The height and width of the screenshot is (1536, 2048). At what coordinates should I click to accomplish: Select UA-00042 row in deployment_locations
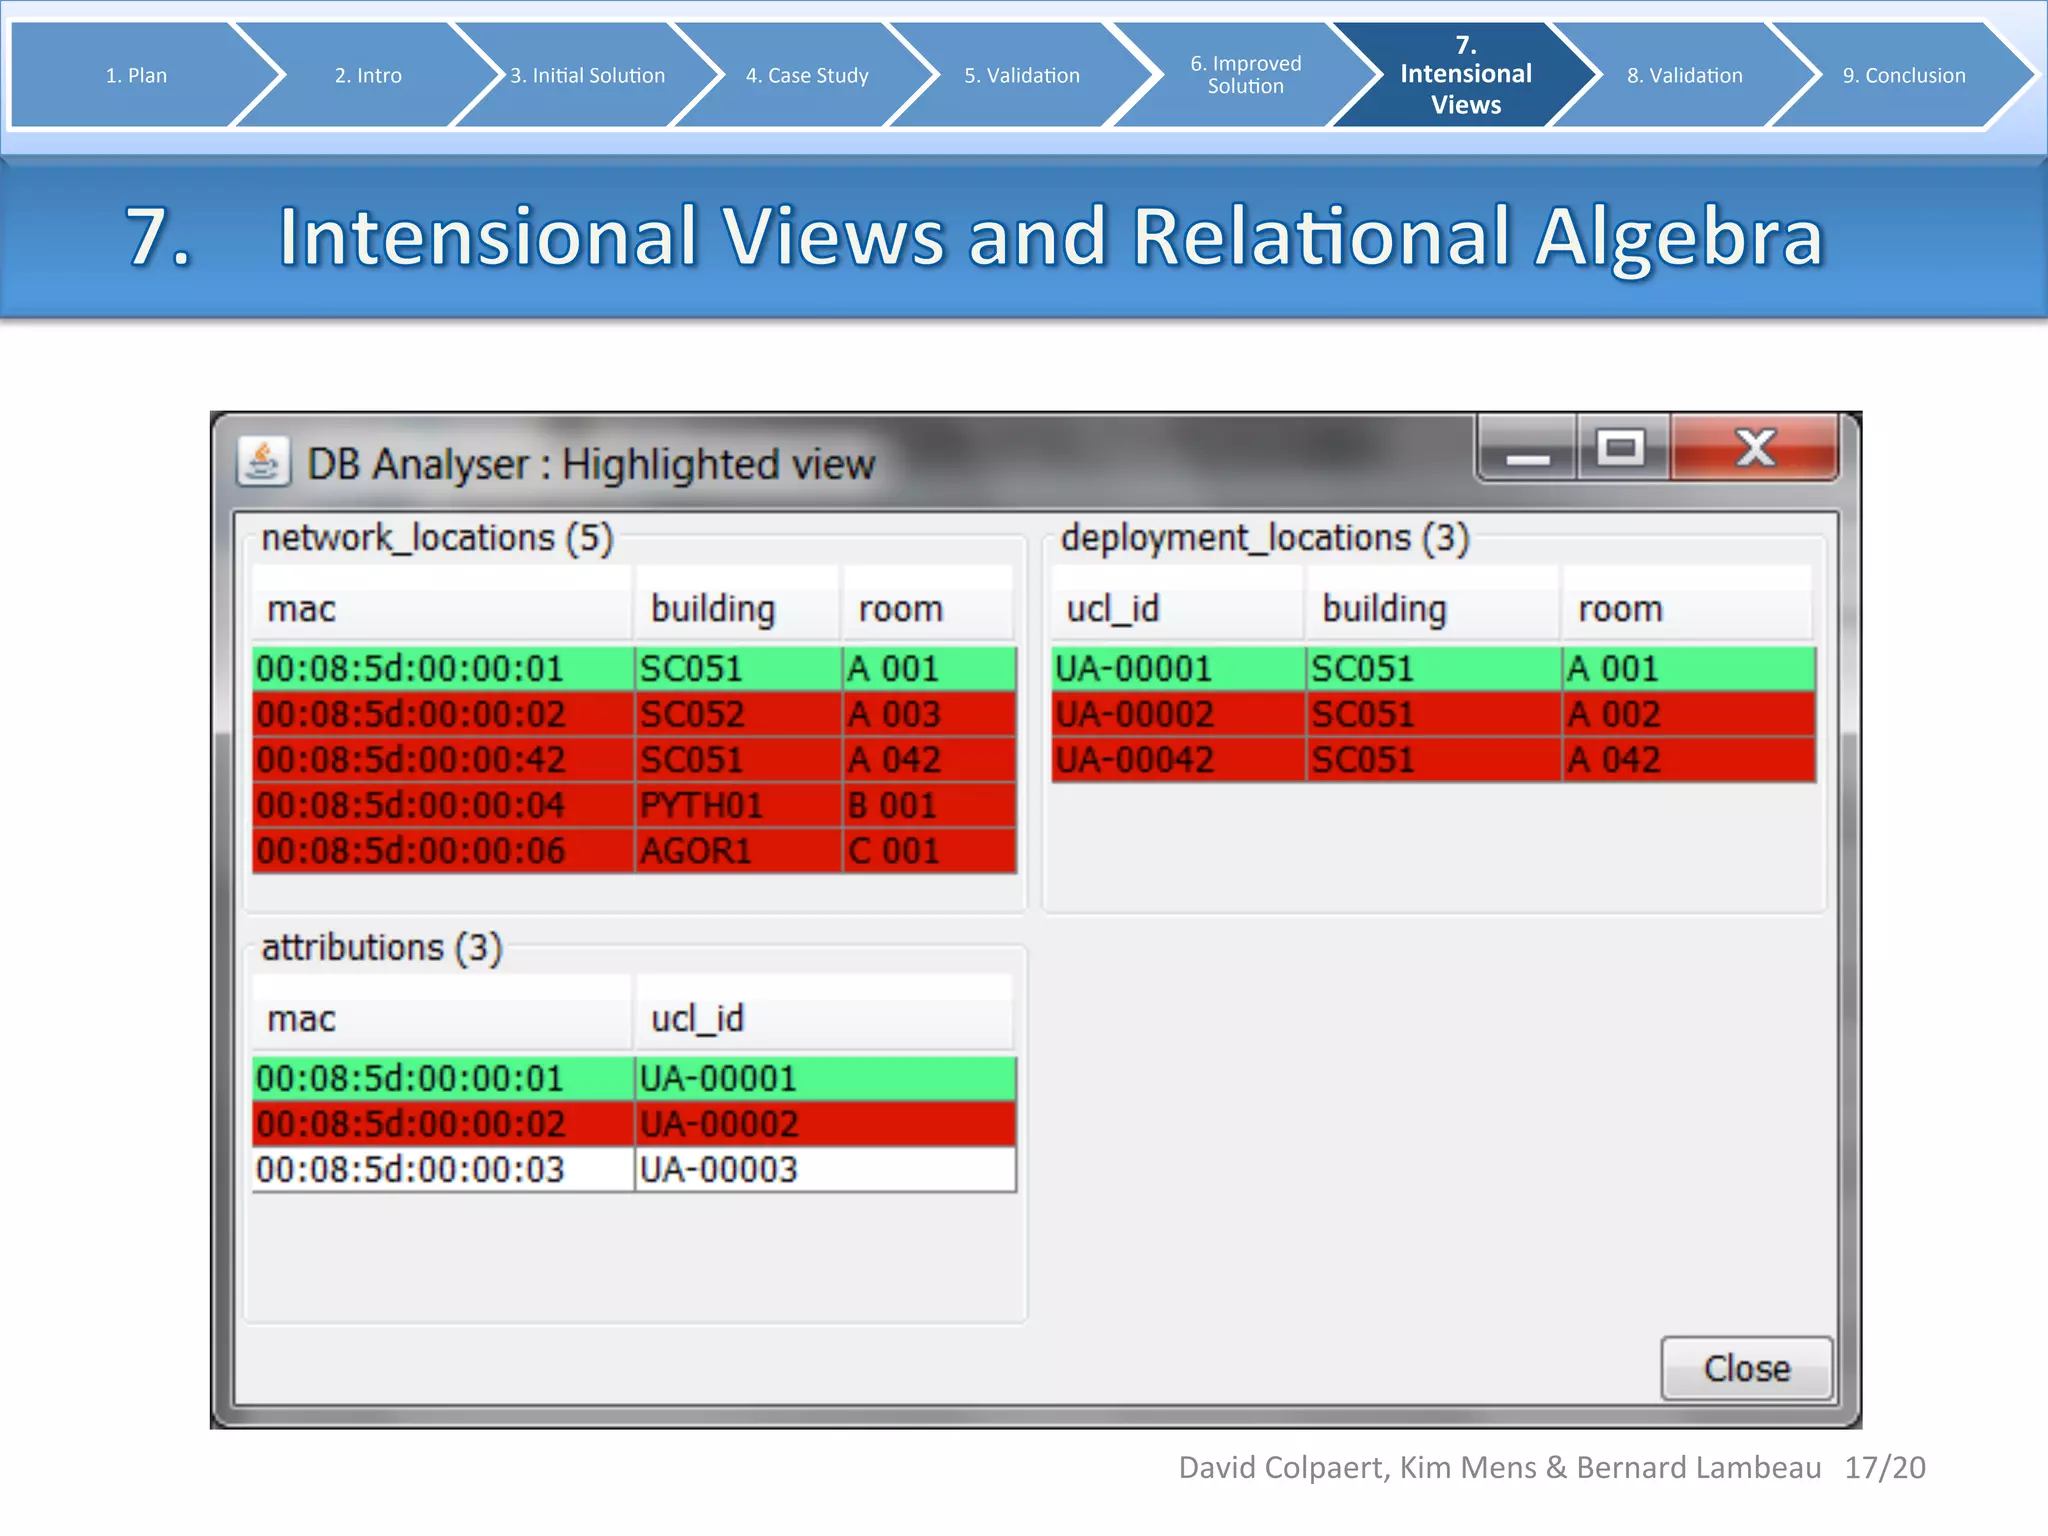(1432, 761)
